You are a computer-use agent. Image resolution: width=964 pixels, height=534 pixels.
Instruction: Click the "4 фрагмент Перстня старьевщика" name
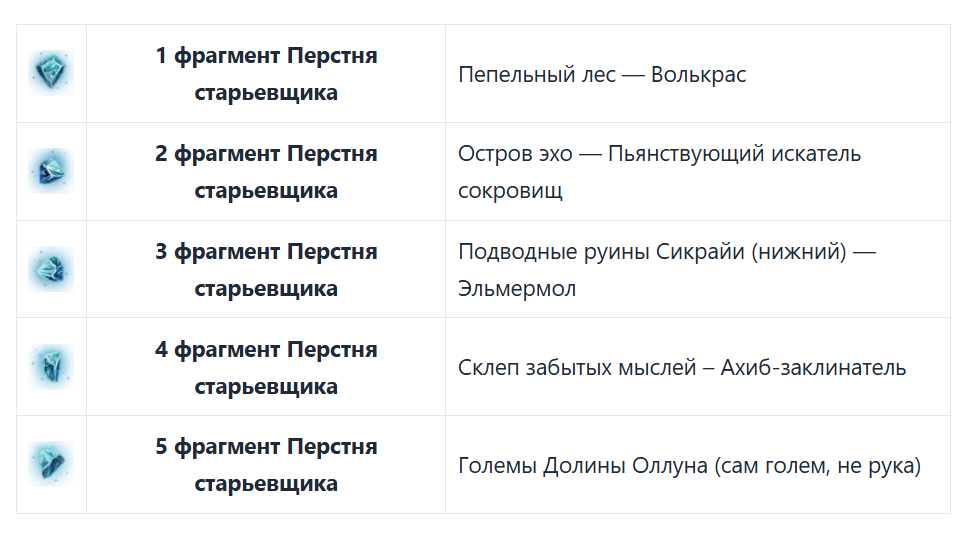tap(266, 367)
